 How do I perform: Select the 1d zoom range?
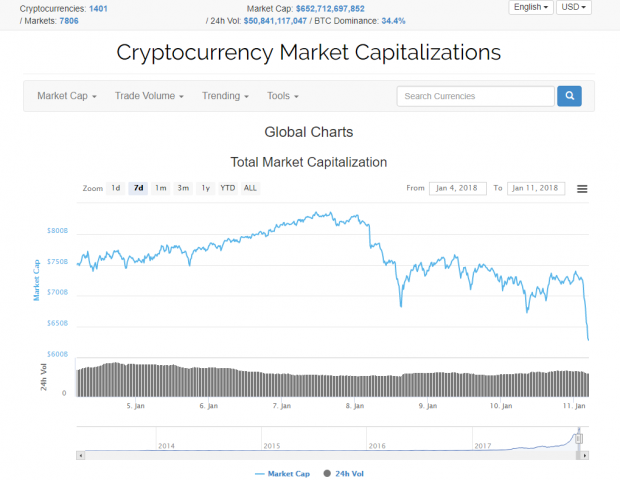point(116,188)
